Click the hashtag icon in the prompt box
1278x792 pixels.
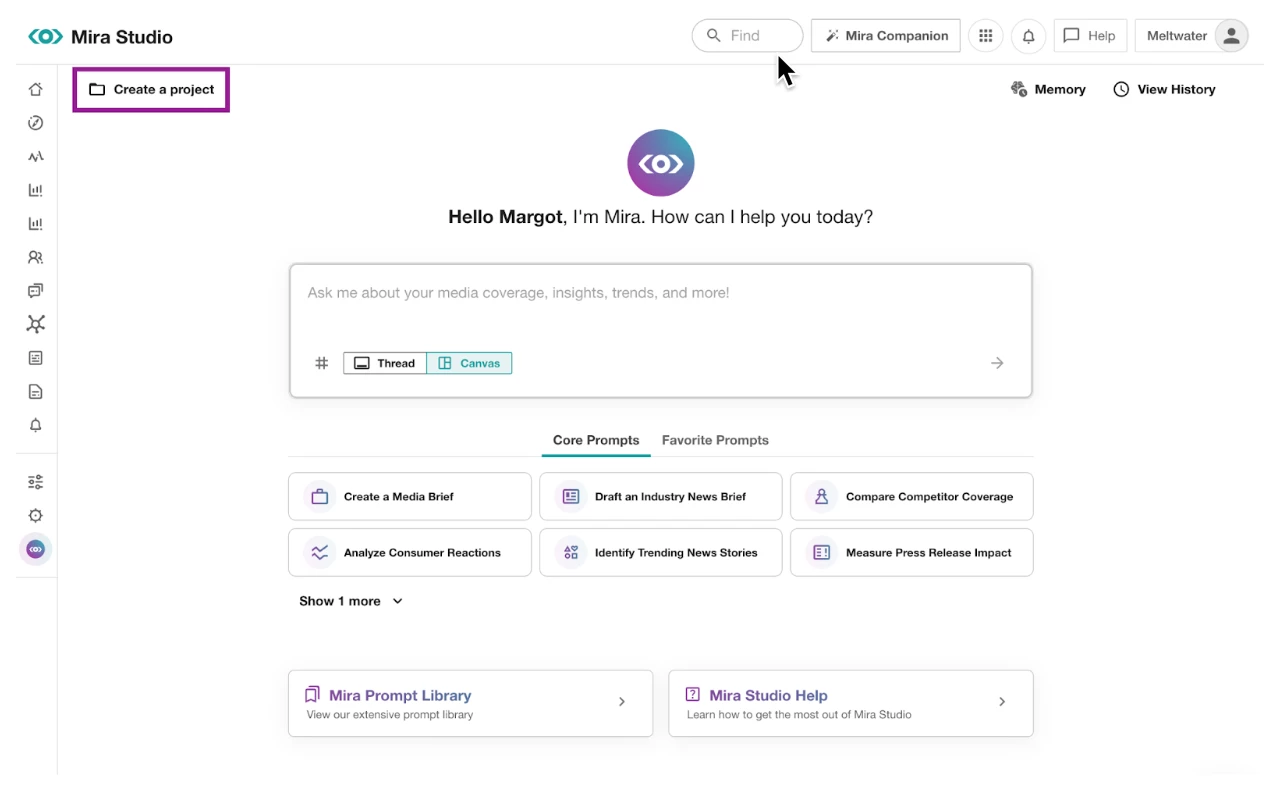click(322, 363)
